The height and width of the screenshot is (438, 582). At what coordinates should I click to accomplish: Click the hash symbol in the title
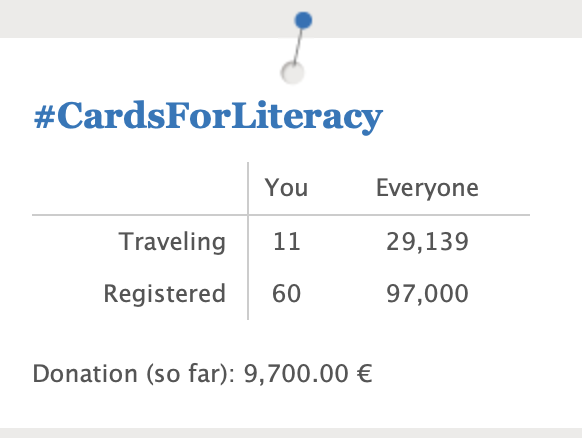(x=45, y=118)
